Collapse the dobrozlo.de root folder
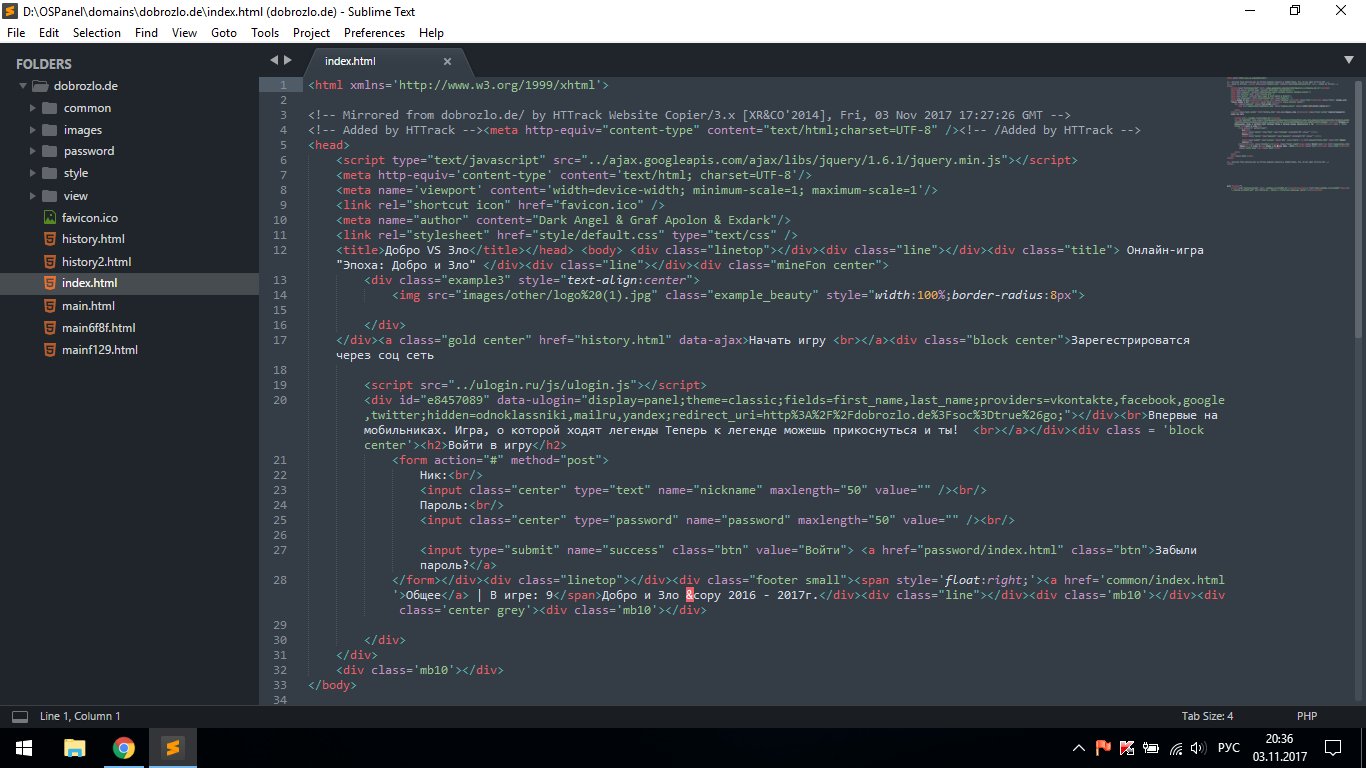 click(23, 86)
